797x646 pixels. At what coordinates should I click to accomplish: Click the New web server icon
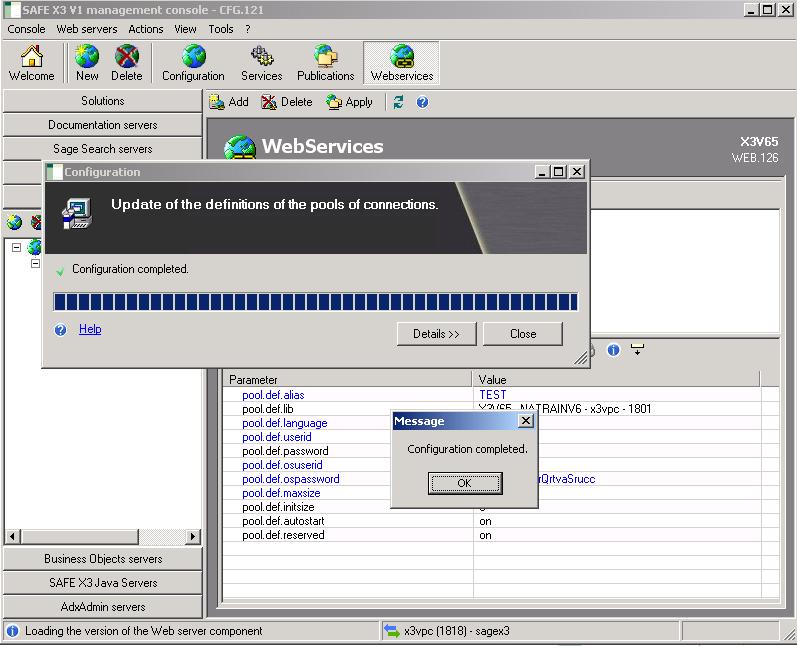point(87,64)
